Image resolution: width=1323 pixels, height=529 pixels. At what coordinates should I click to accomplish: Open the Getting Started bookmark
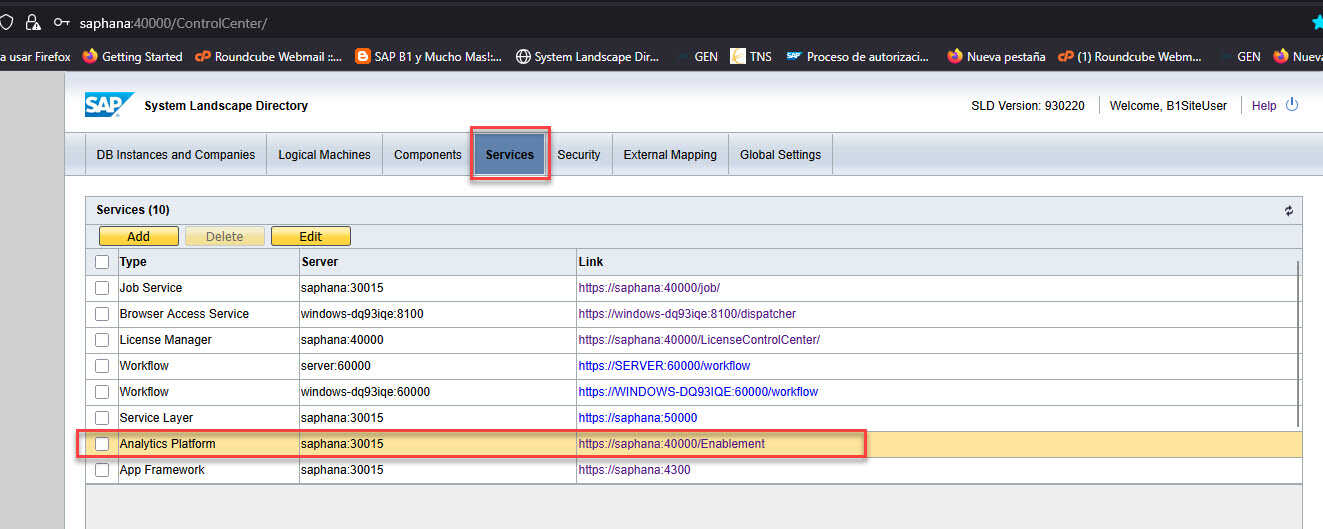tap(132, 57)
